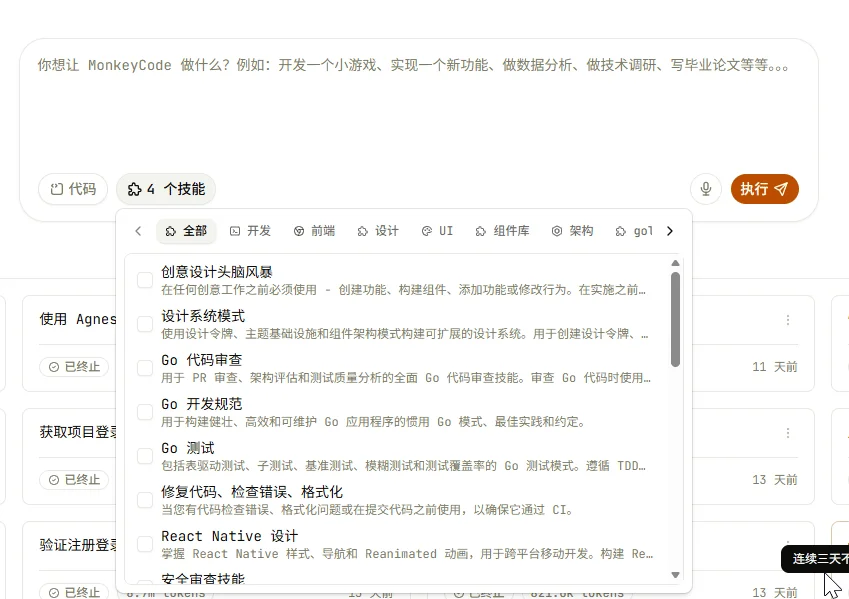Click the paper plane icon on 执行
Screen dimensions: 849x599
coord(781,189)
